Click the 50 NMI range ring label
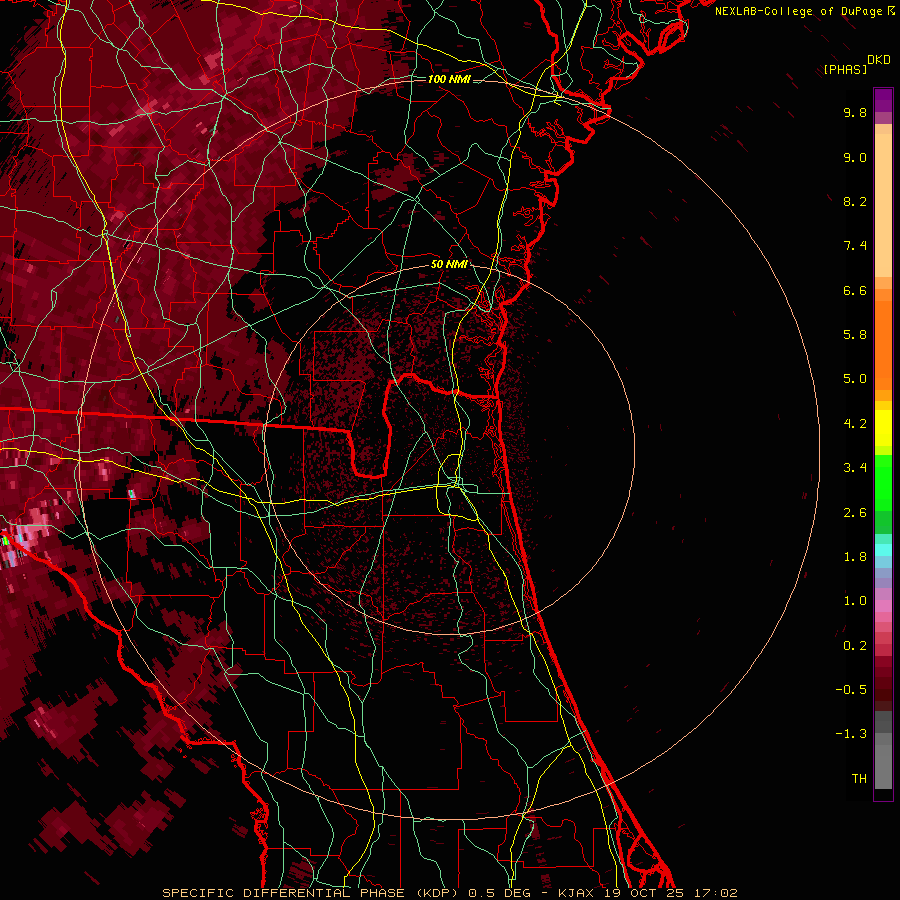Viewport: 900px width, 900px height. tap(449, 264)
